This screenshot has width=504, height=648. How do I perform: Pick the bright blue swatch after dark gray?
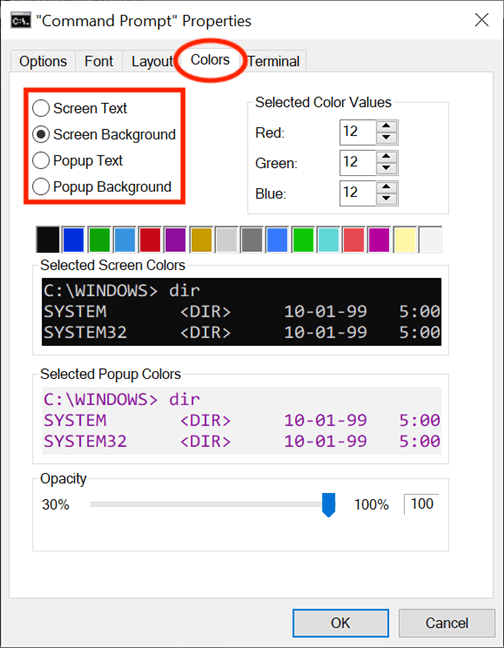pyautogui.click(x=277, y=239)
